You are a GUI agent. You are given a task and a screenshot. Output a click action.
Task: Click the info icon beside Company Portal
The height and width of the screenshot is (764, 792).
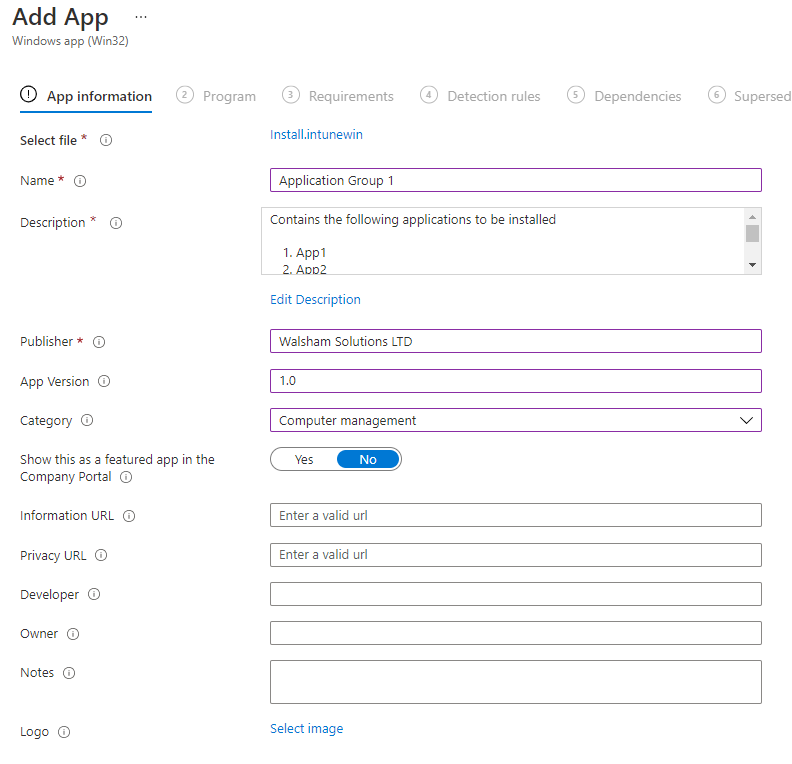click(x=126, y=477)
